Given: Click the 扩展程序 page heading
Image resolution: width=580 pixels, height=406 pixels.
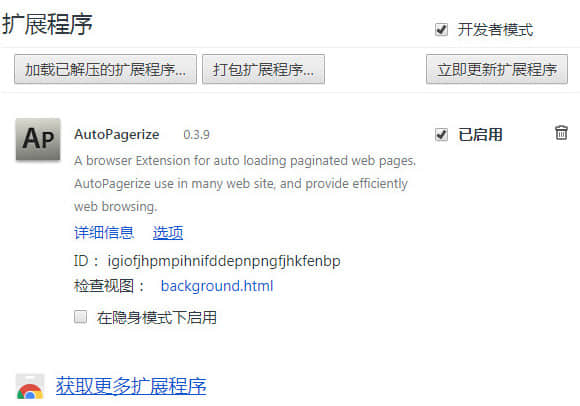Looking at the screenshot, I should click(x=47, y=24).
